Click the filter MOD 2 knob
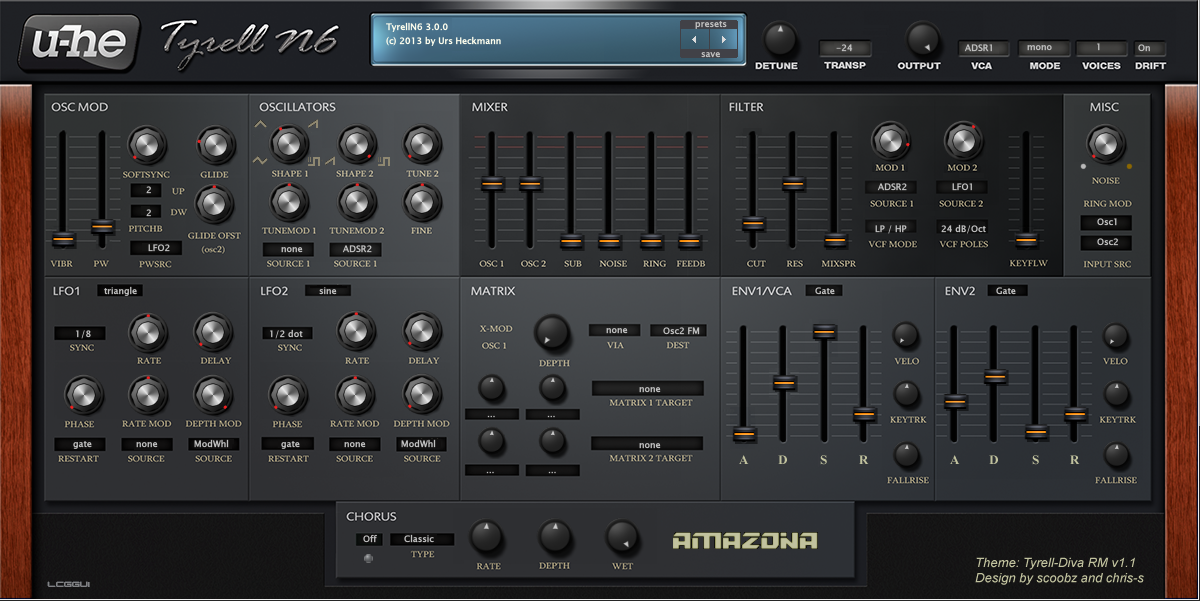The height and width of the screenshot is (601, 1200). [x=962, y=140]
